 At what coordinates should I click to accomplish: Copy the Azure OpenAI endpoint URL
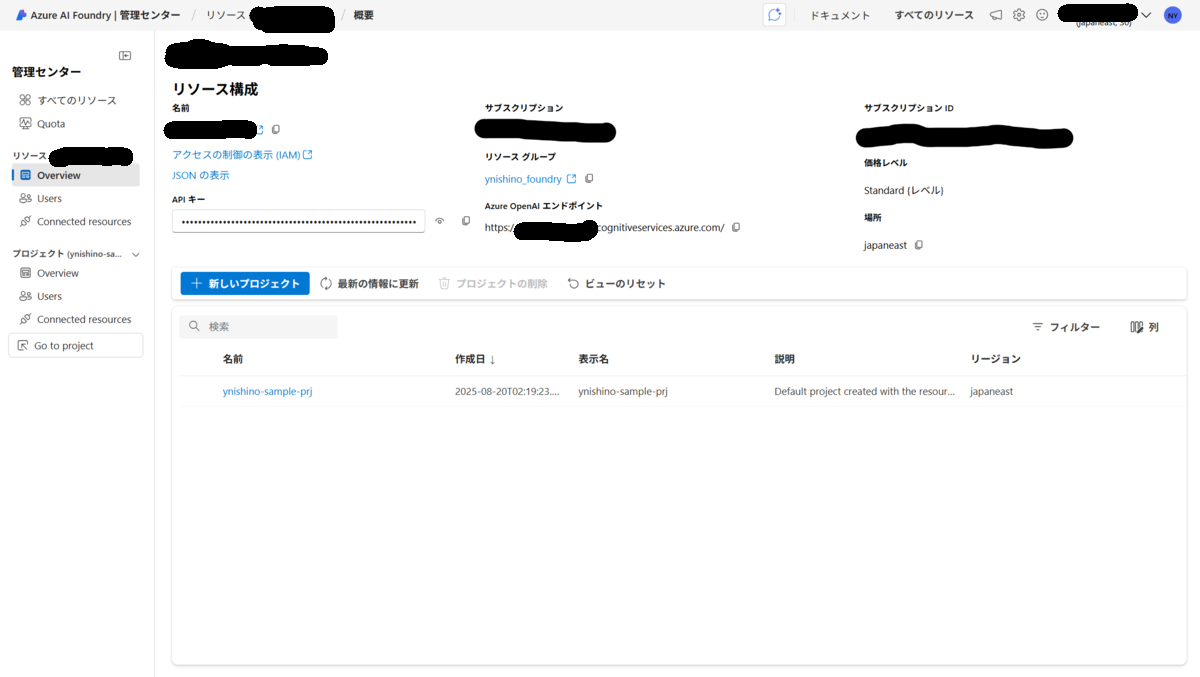tap(736, 227)
